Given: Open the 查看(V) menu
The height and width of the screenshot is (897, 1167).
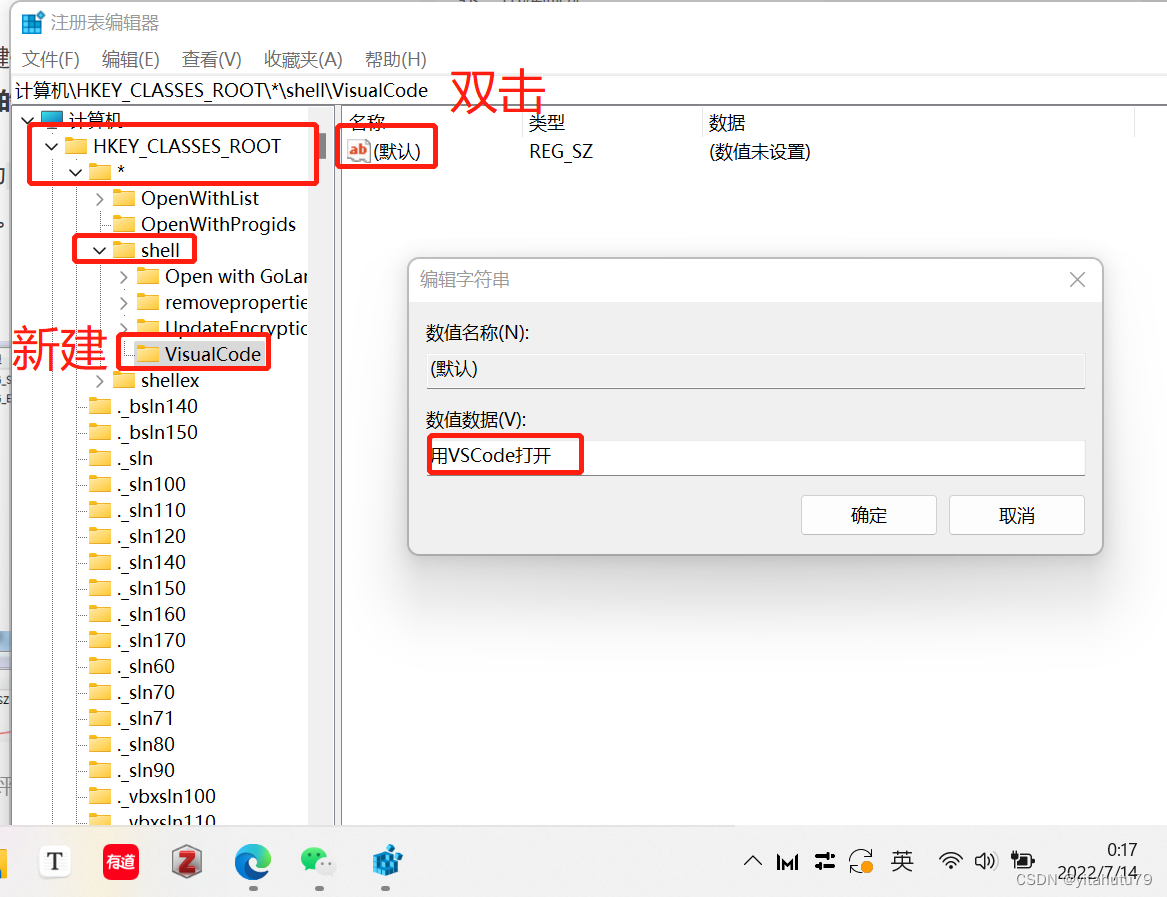Looking at the screenshot, I should pos(211,60).
